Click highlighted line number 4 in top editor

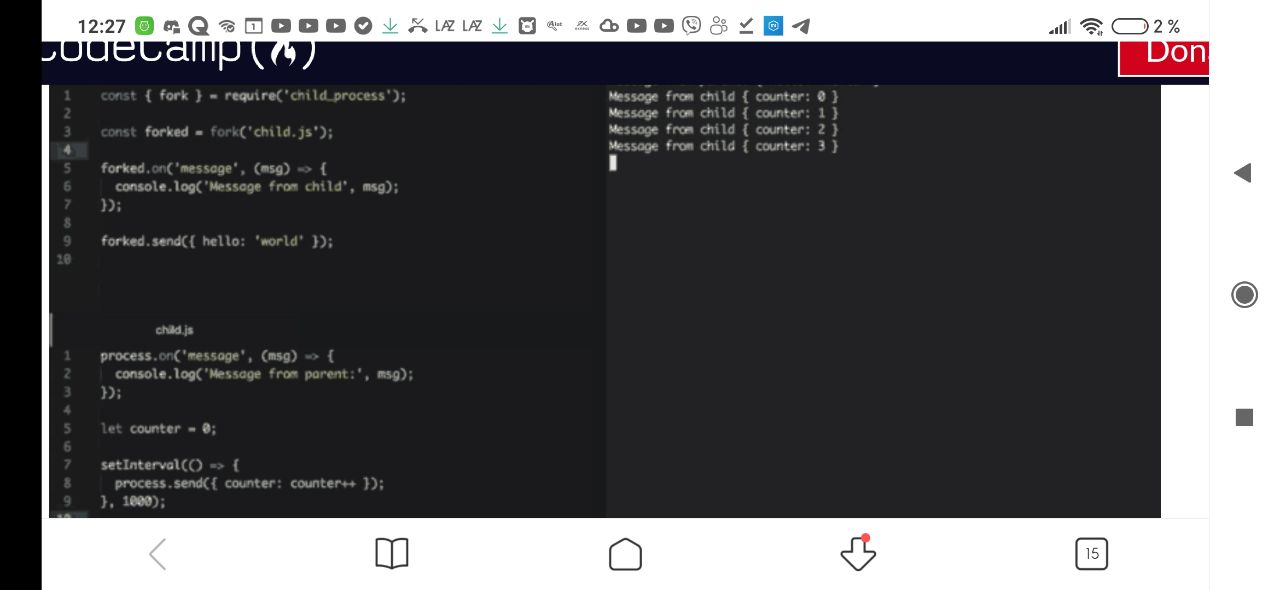[x=68, y=150]
